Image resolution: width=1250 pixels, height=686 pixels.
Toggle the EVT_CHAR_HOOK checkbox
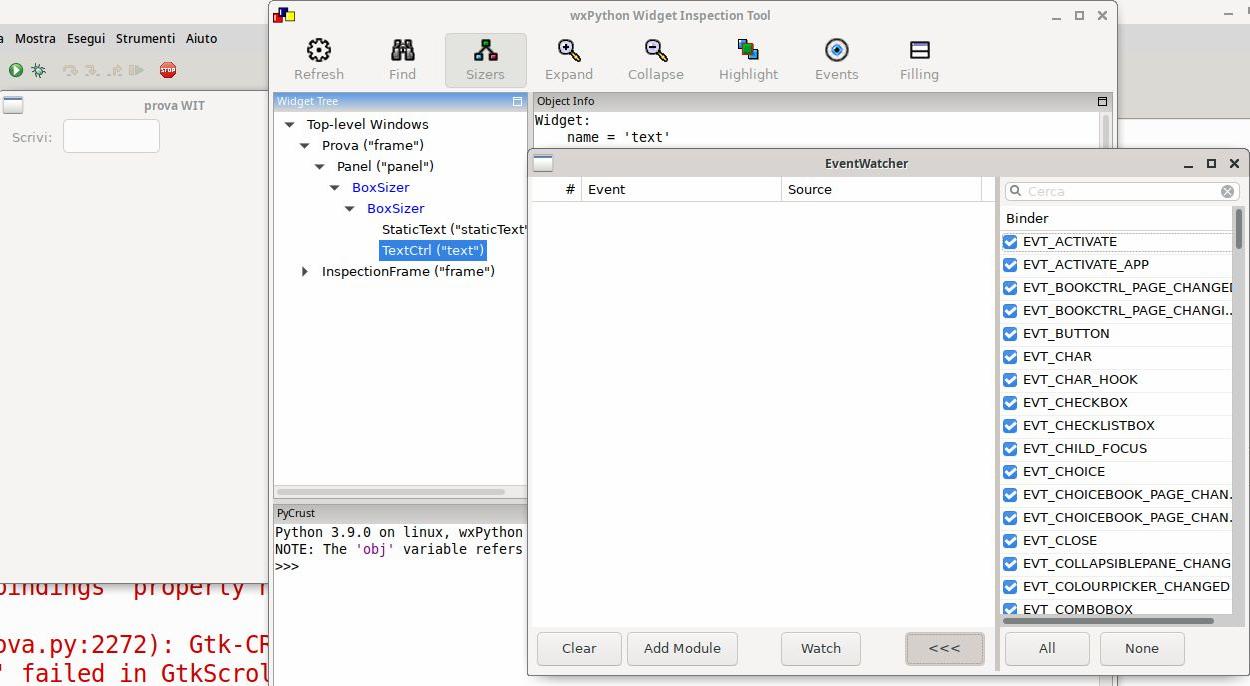point(1010,380)
